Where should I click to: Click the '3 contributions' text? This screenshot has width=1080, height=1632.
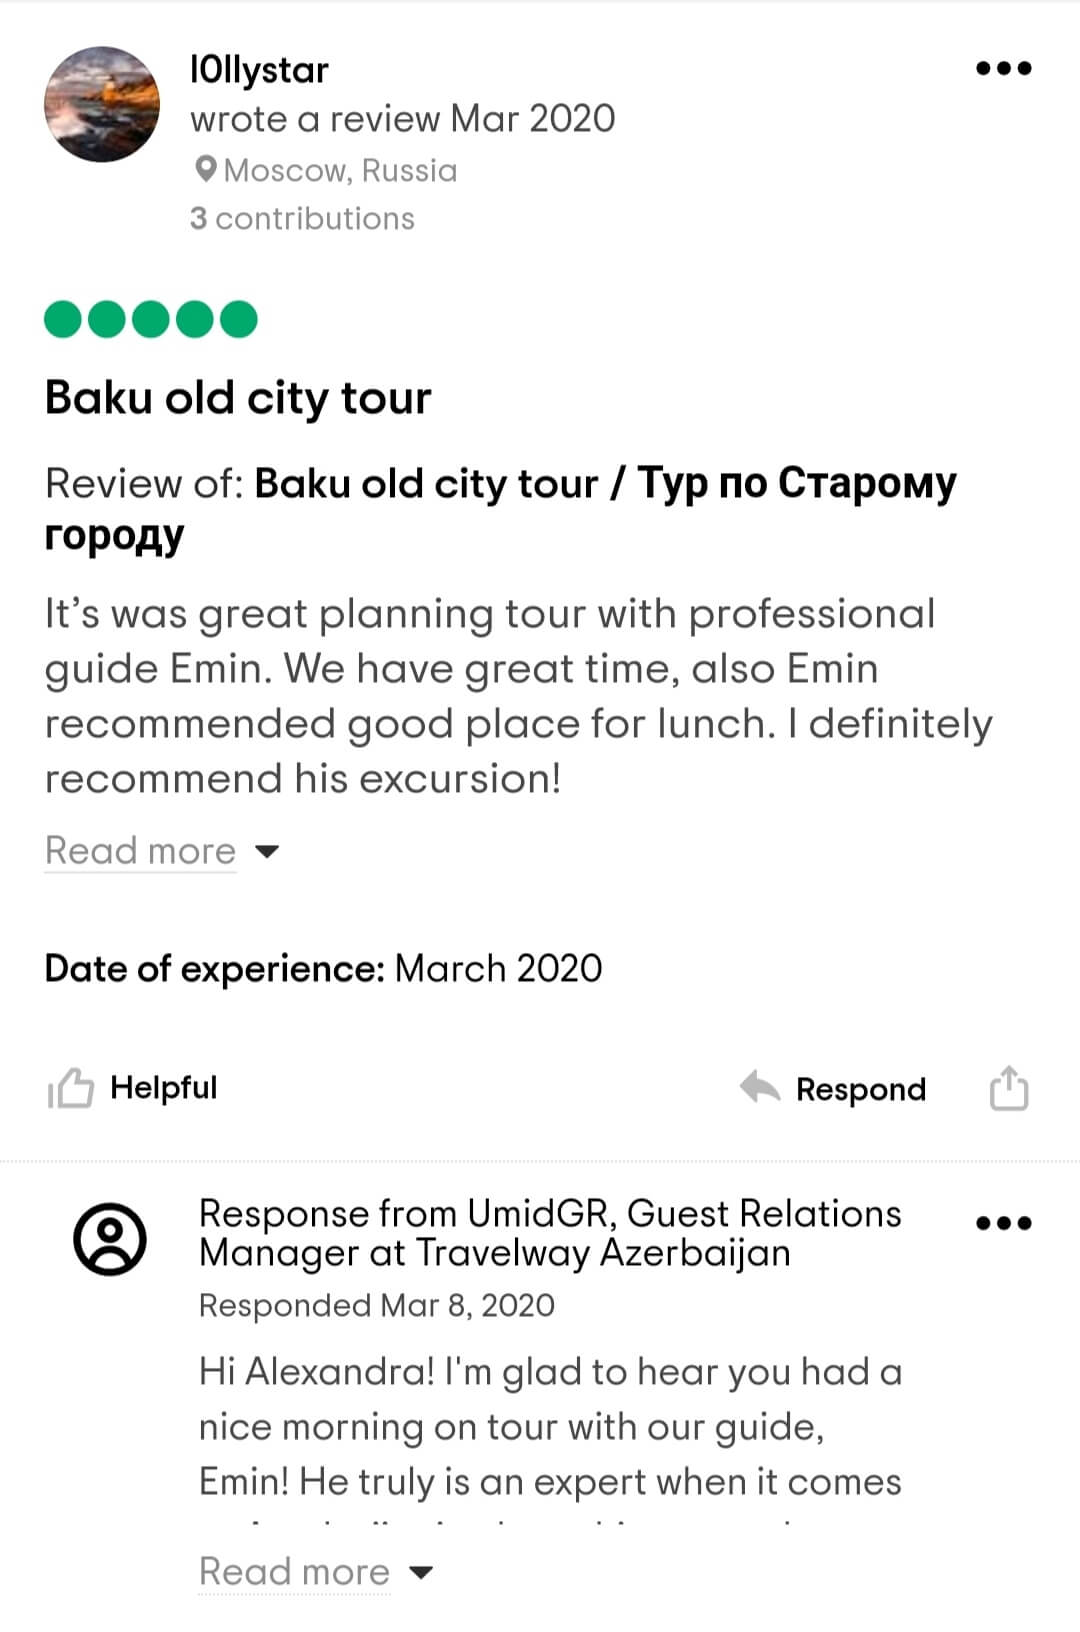[302, 219]
